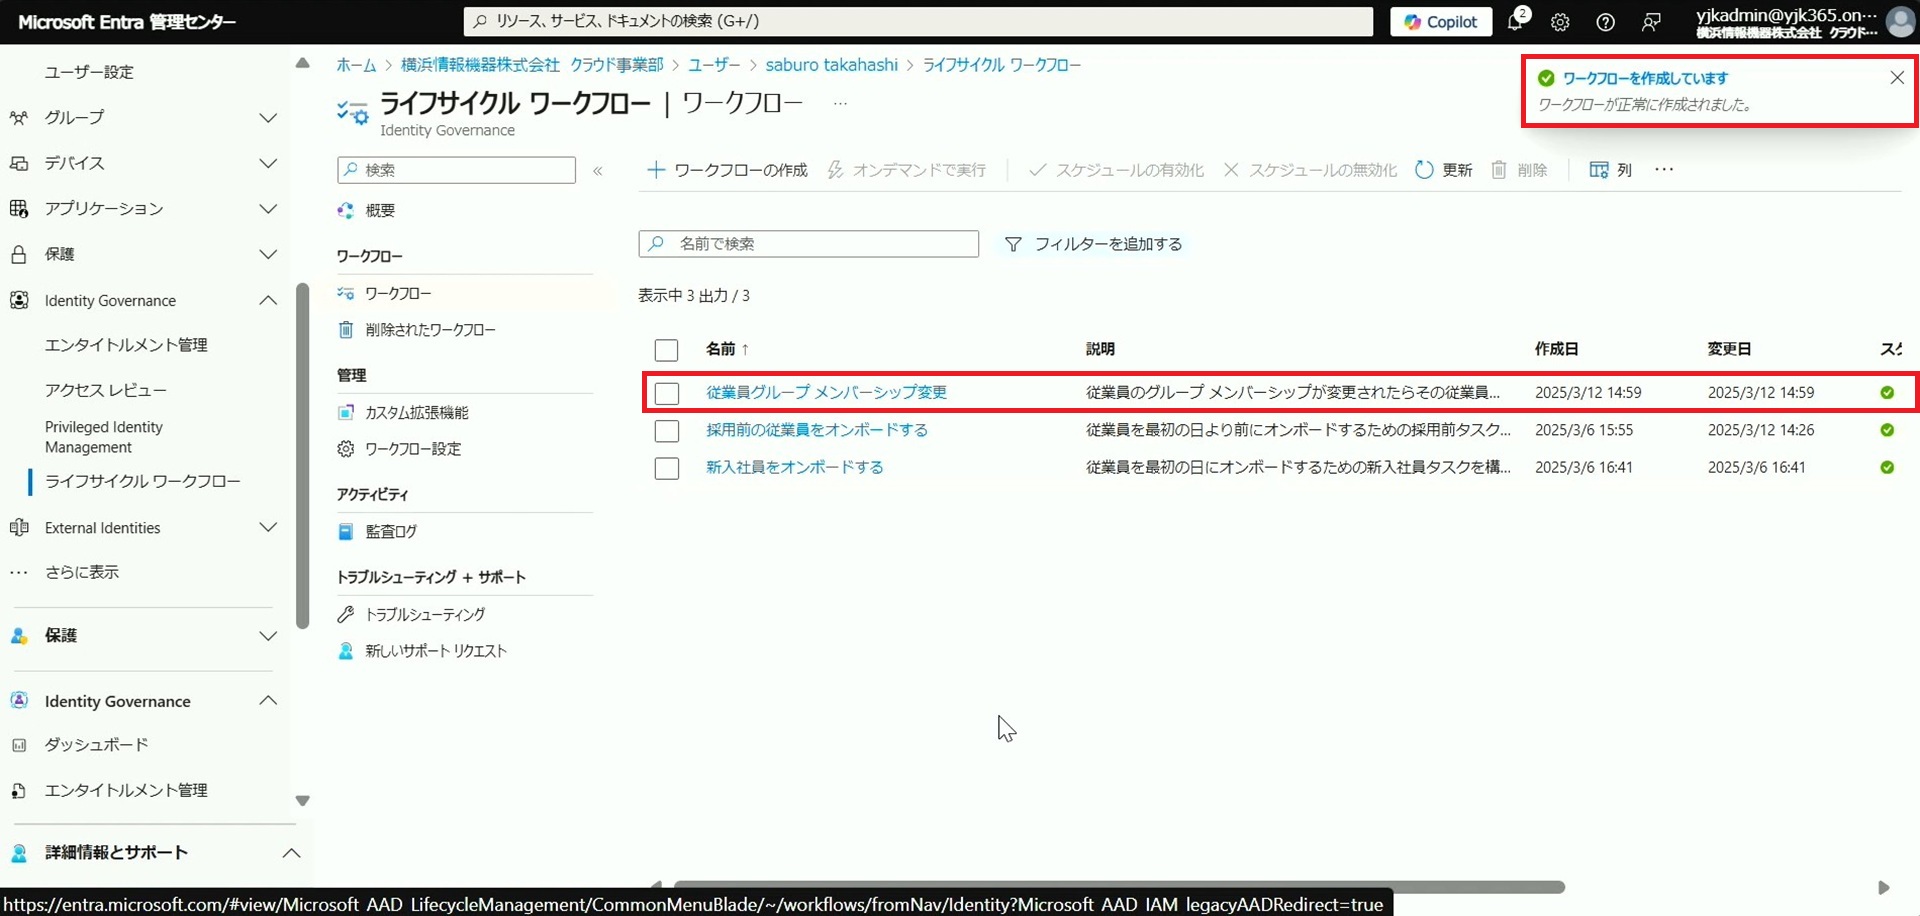
Task: Collapse the lower Identity Governance section
Action: coord(268,701)
